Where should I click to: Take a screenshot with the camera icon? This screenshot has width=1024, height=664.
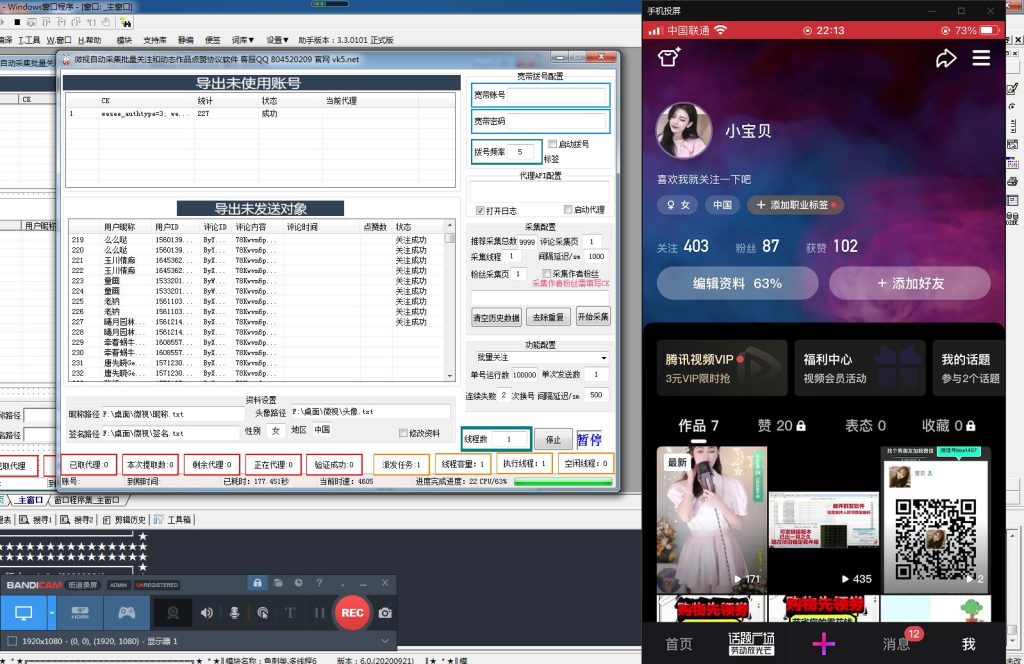tap(386, 613)
